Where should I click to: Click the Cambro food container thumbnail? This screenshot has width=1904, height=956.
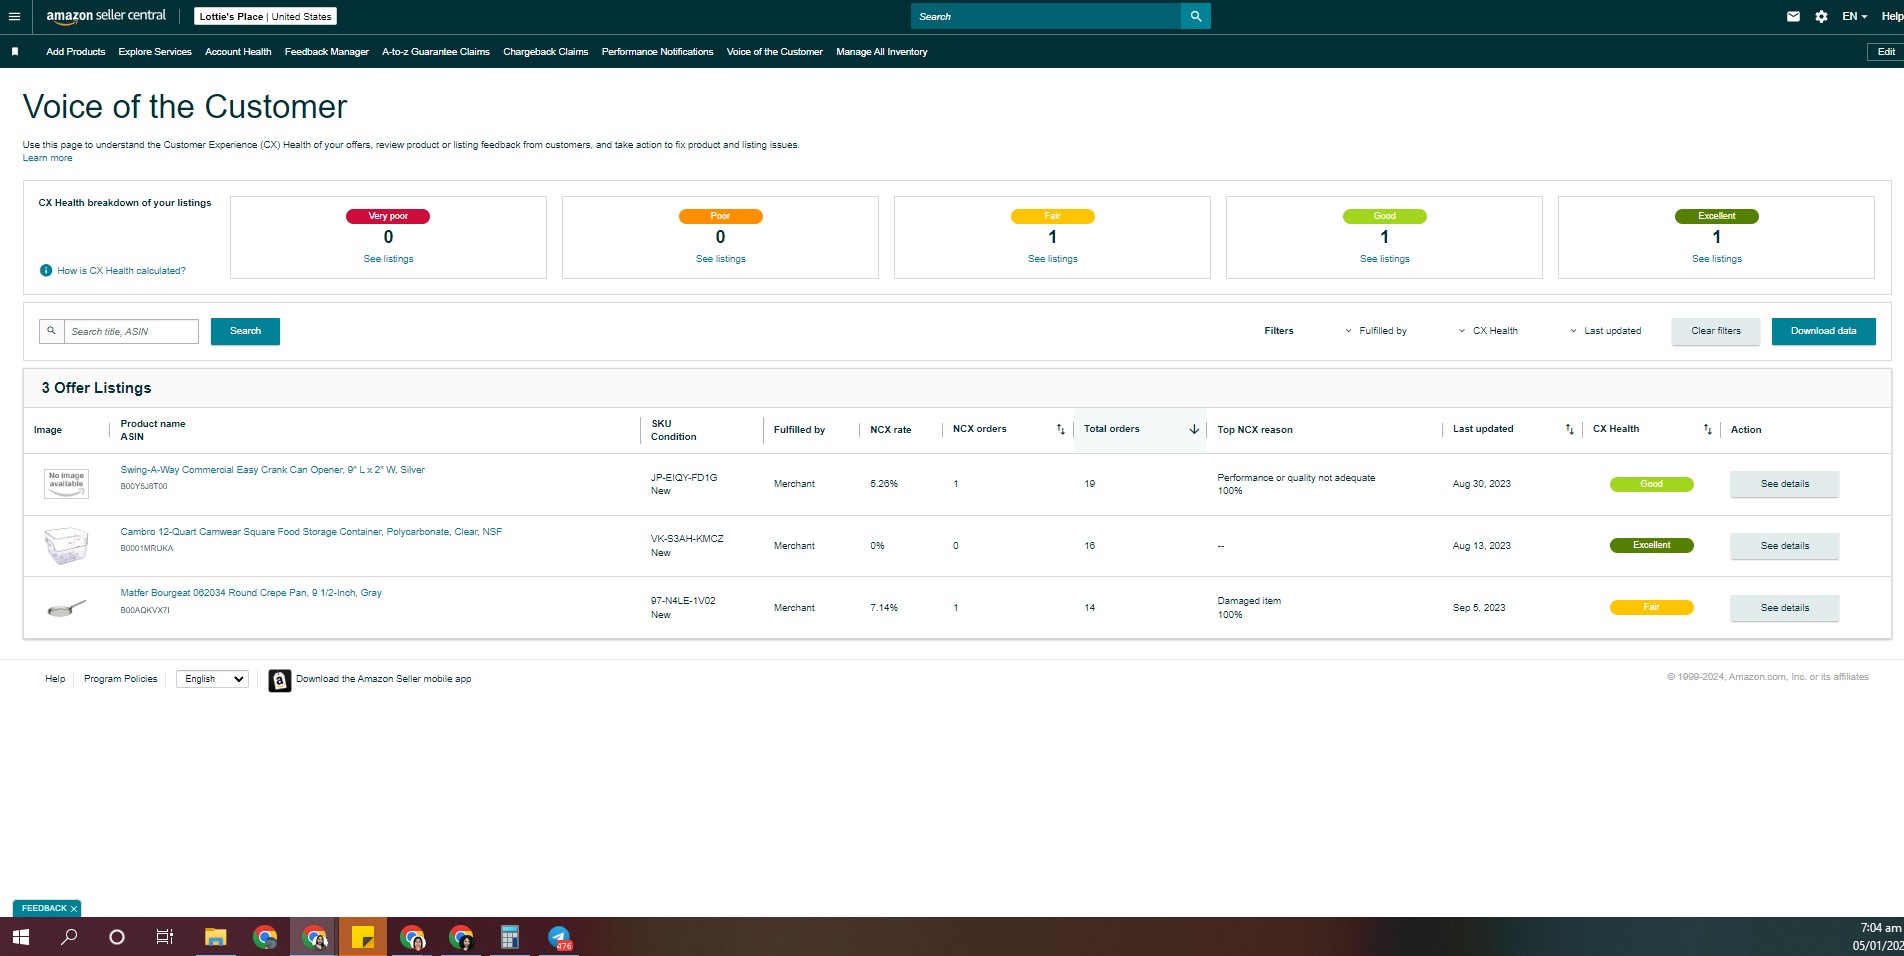click(66, 546)
